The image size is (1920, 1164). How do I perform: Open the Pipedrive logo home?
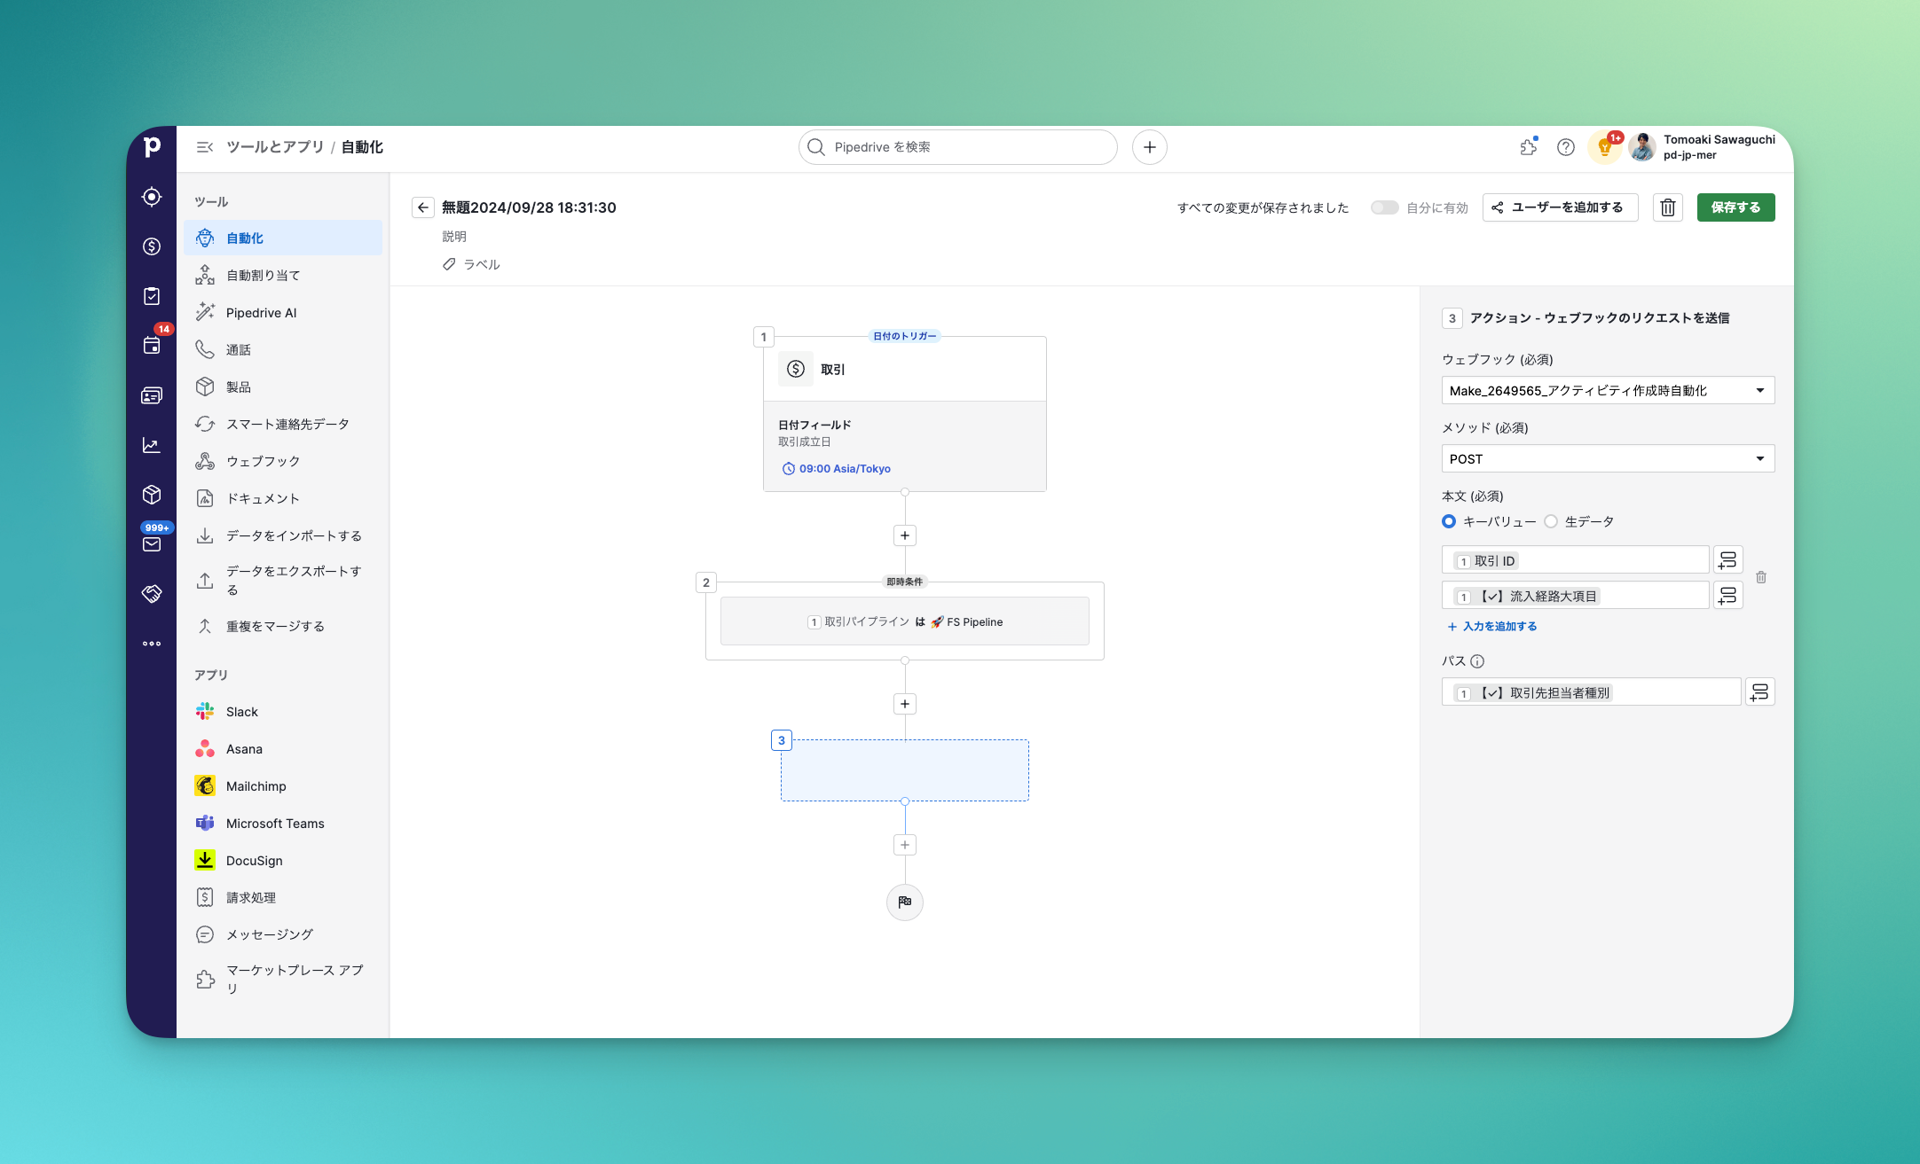152,147
